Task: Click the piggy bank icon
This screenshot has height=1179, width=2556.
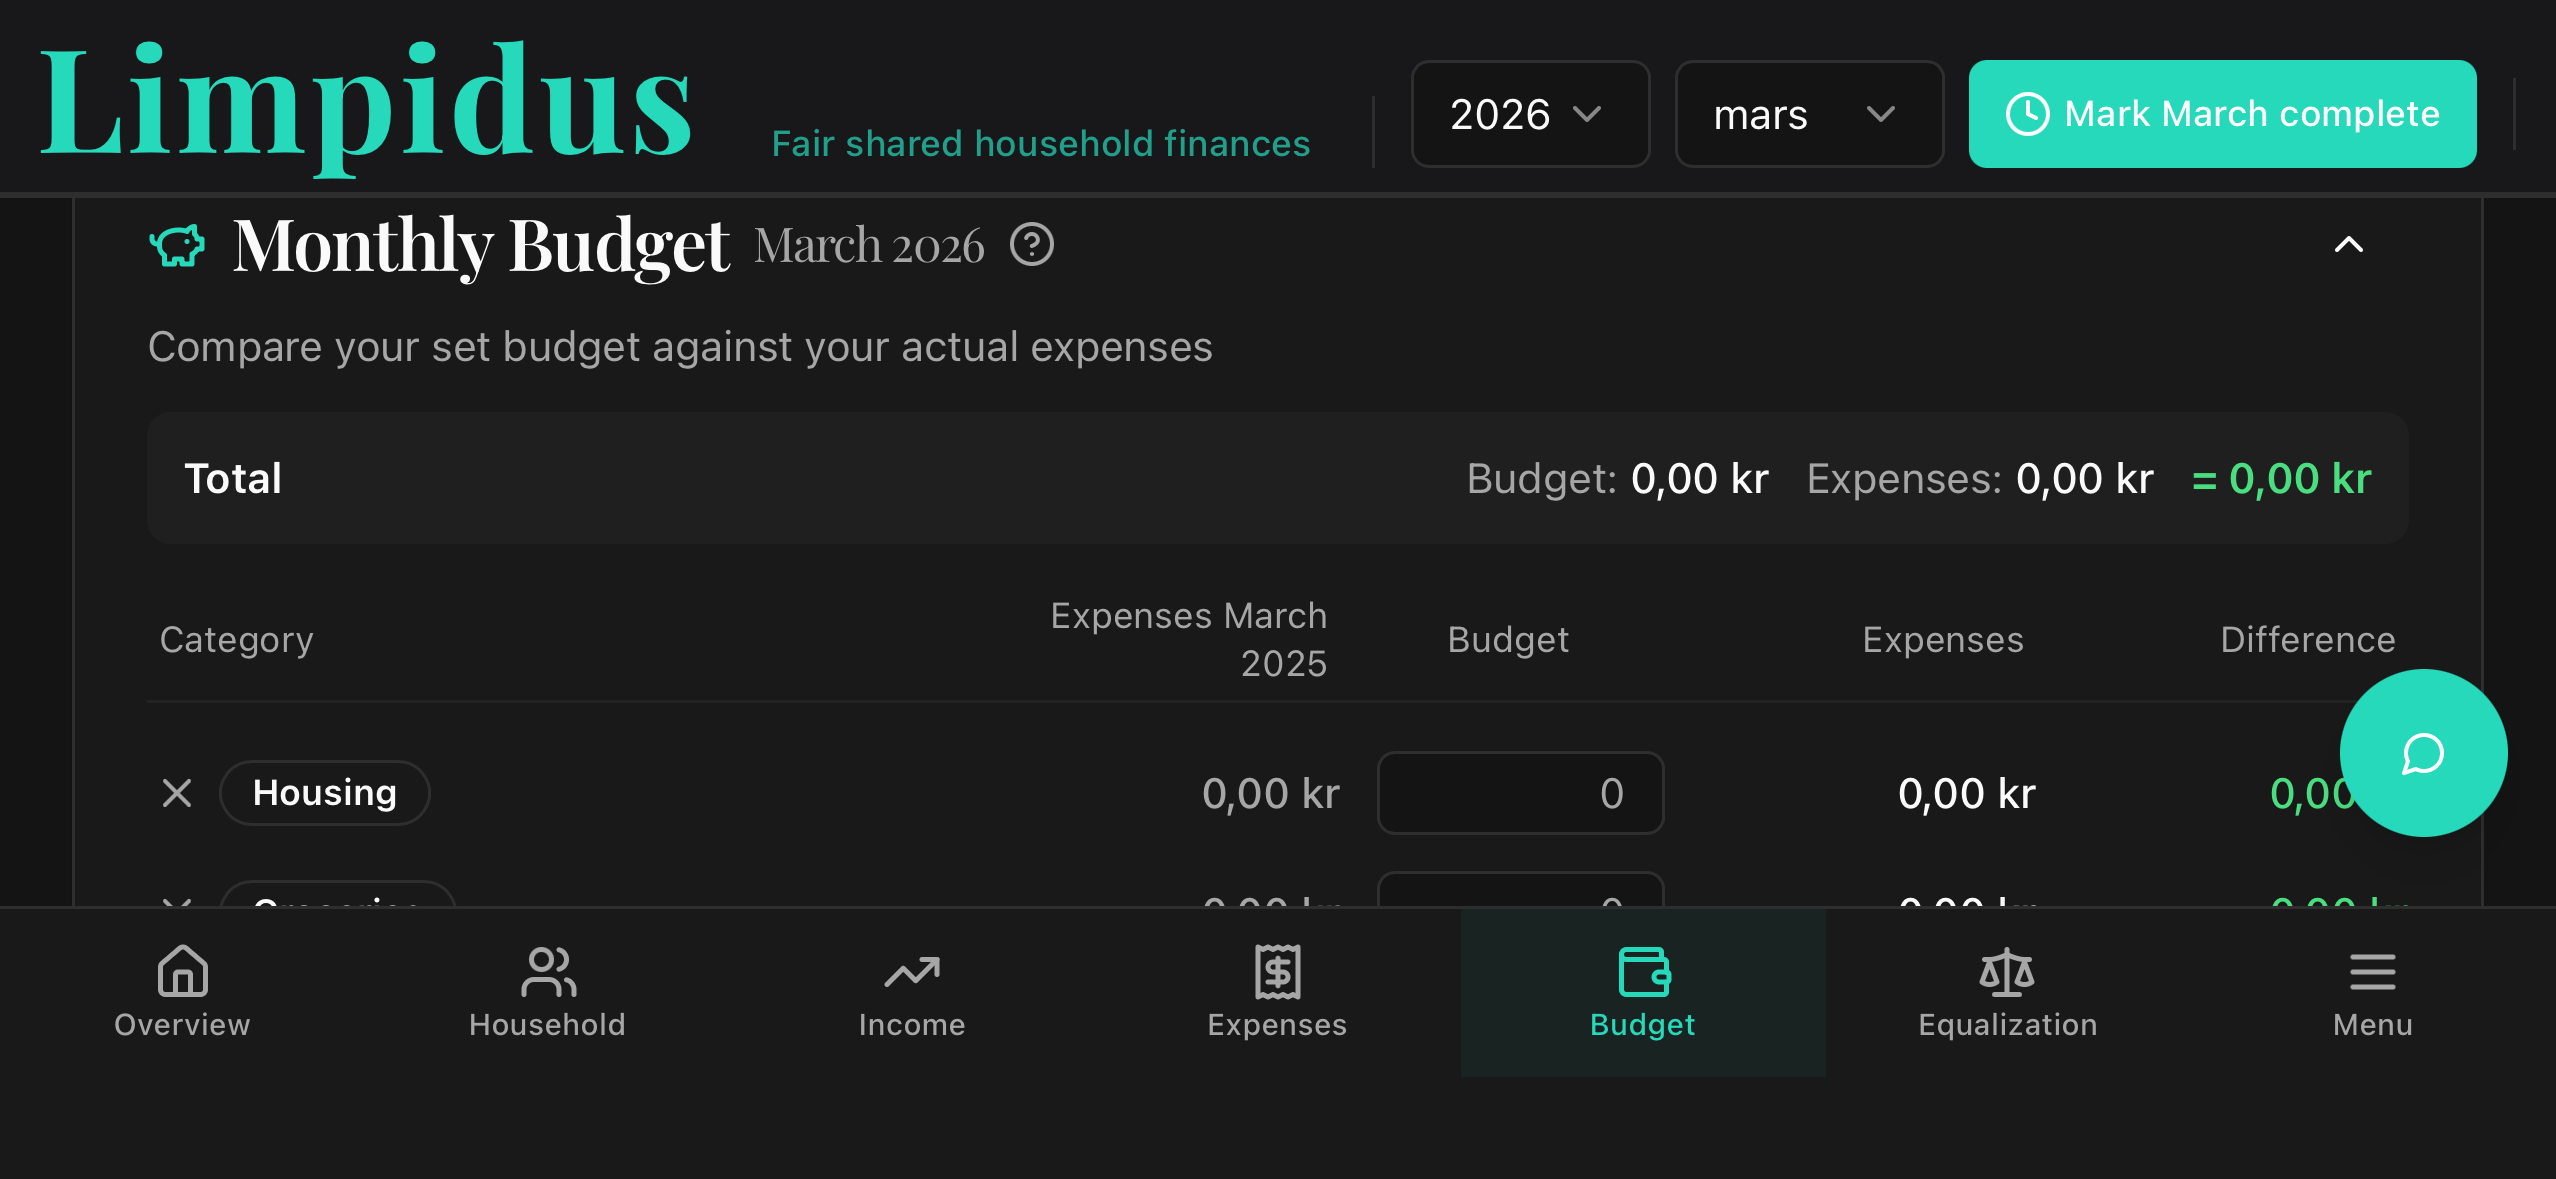Action: click(177, 245)
